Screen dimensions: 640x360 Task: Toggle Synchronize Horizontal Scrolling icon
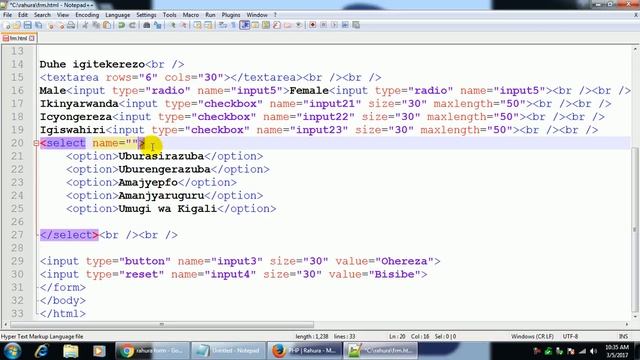208,25
